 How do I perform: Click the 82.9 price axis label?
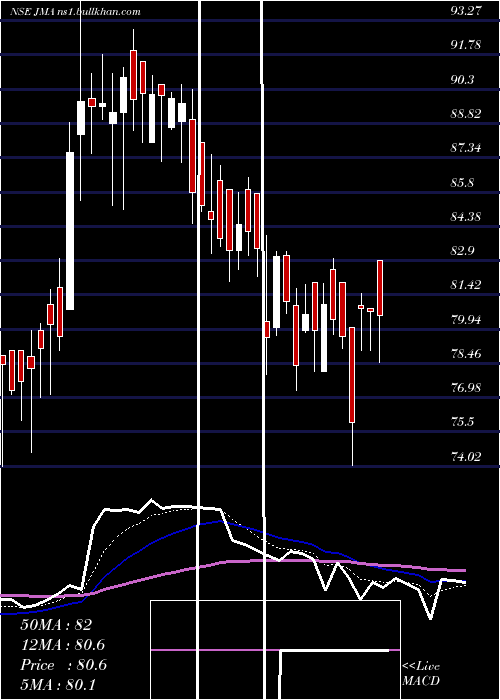(463, 251)
